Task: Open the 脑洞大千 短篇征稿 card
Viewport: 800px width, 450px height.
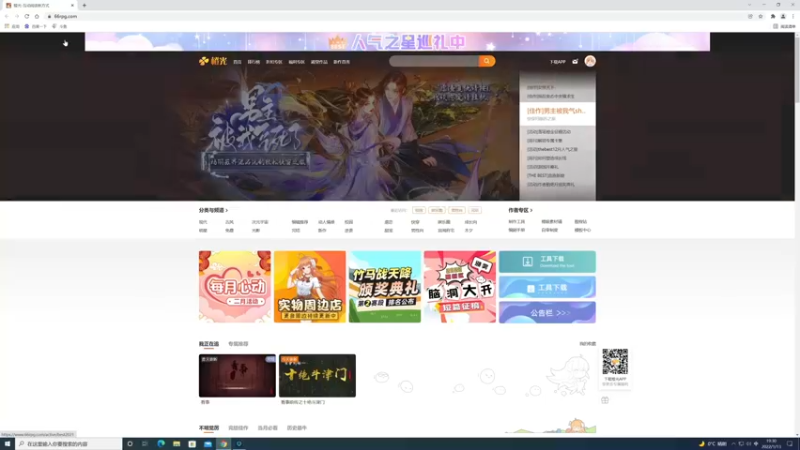Action: [x=460, y=287]
